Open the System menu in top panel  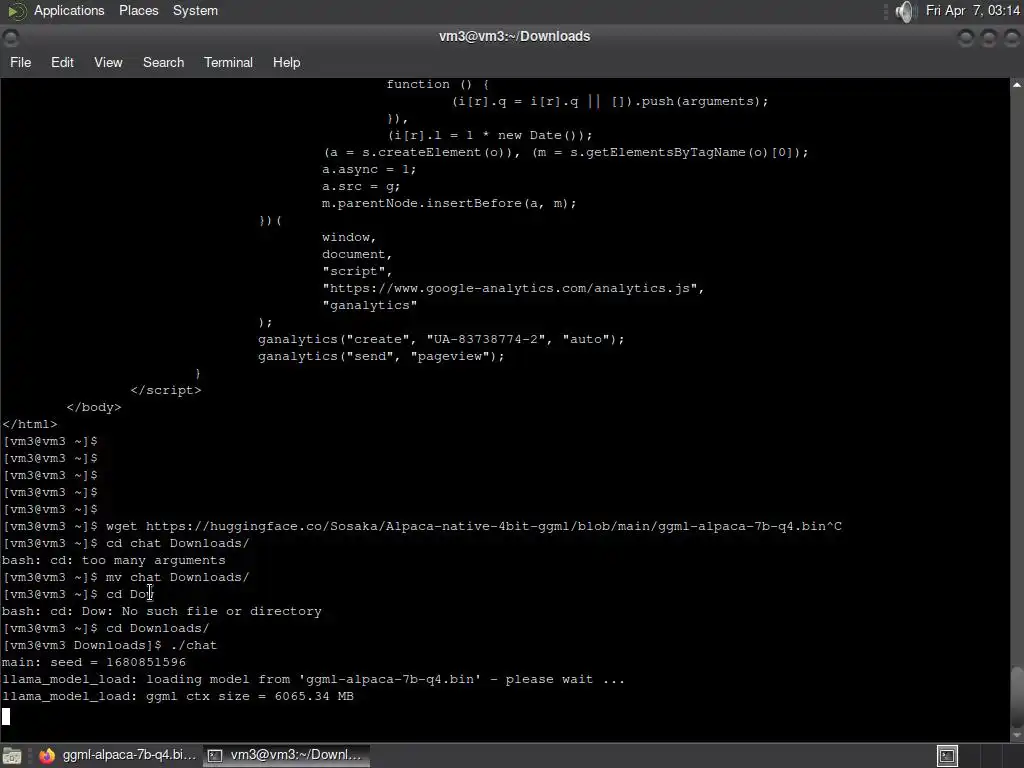point(195,10)
